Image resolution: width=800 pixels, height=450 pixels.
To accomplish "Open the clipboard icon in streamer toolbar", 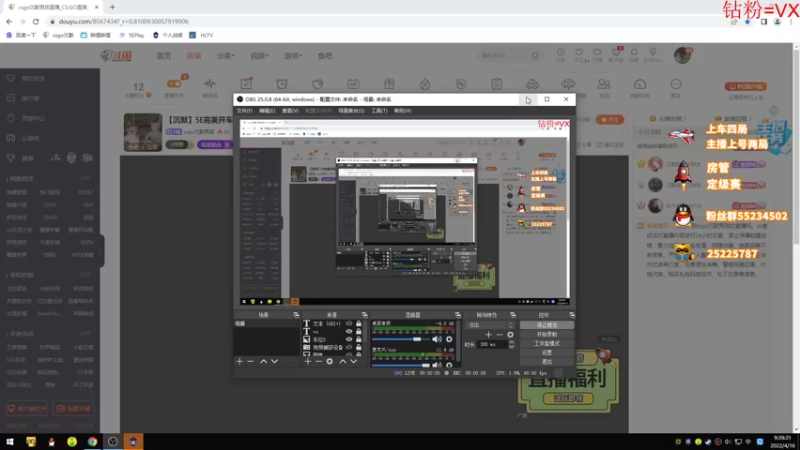I will [496, 84].
